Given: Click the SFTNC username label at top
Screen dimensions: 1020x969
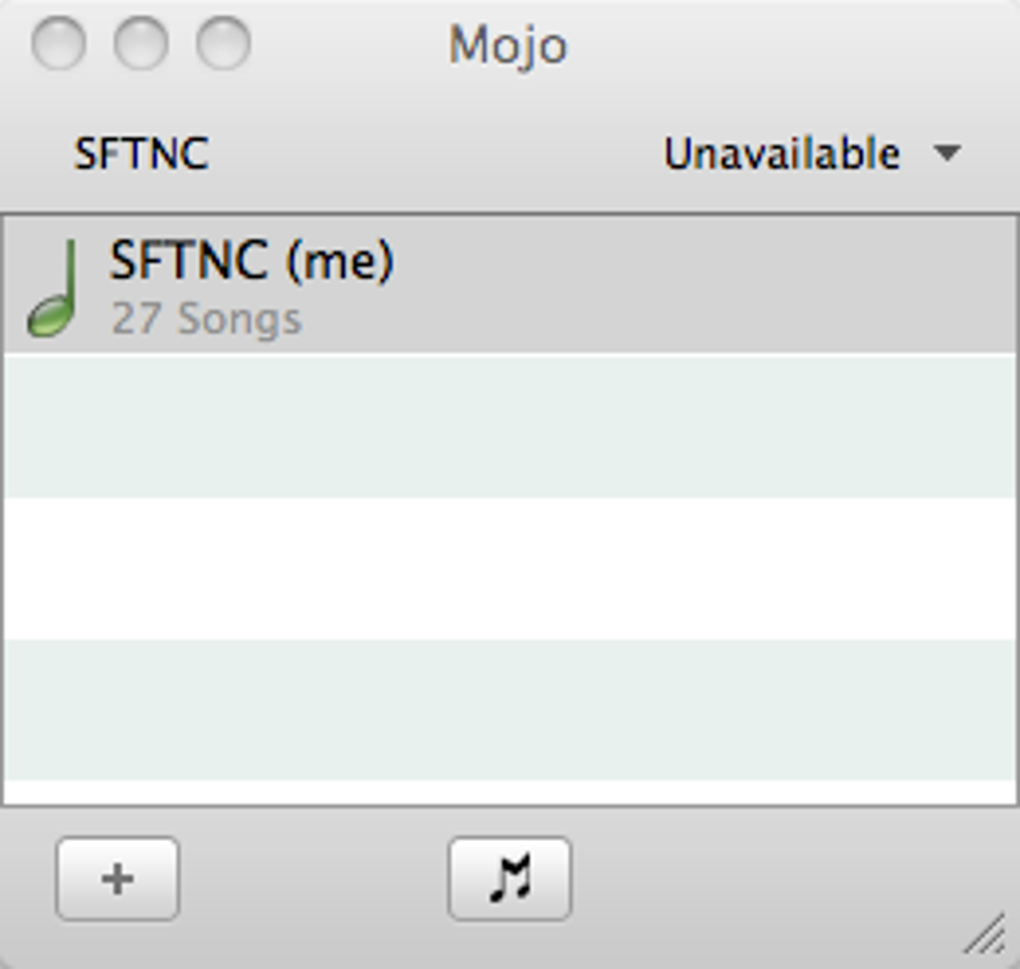Looking at the screenshot, I should (x=141, y=154).
